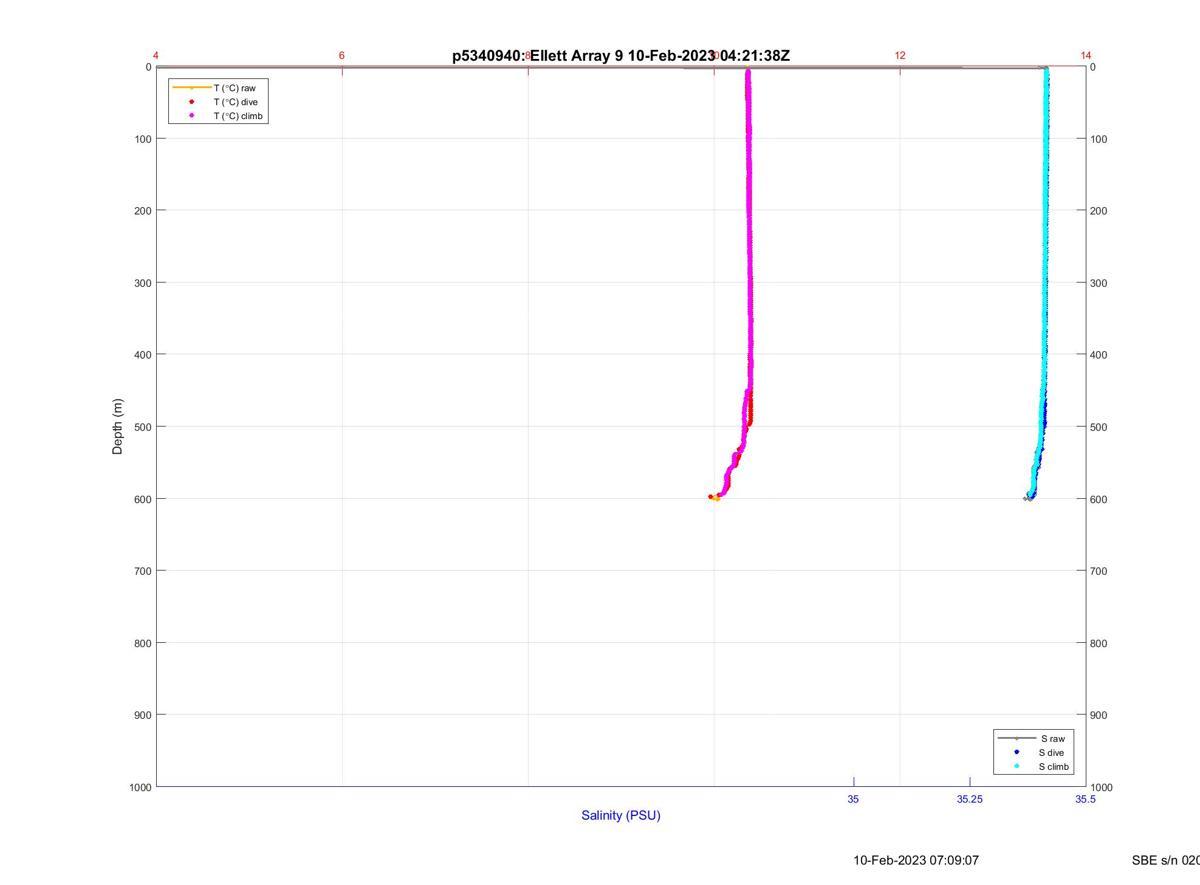Click right depth axis tick 700
The width and height of the screenshot is (1200, 885).
1099,571
